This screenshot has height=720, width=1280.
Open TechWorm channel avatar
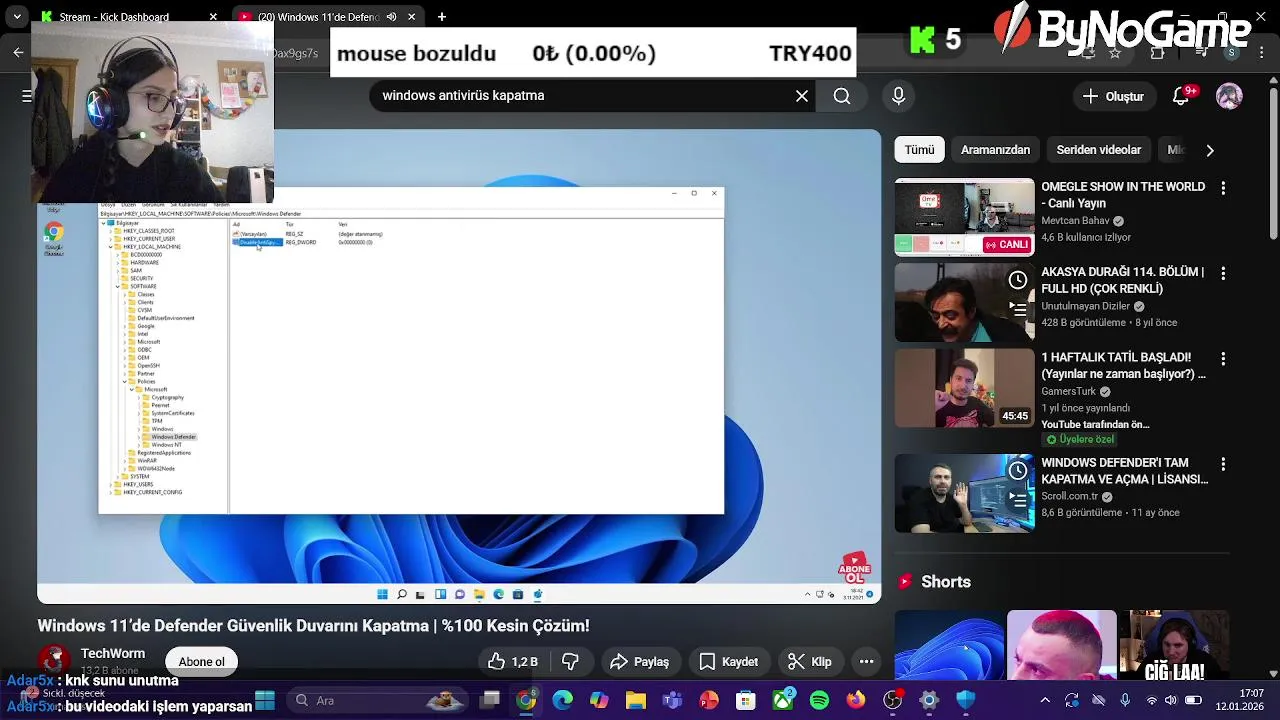[55, 661]
